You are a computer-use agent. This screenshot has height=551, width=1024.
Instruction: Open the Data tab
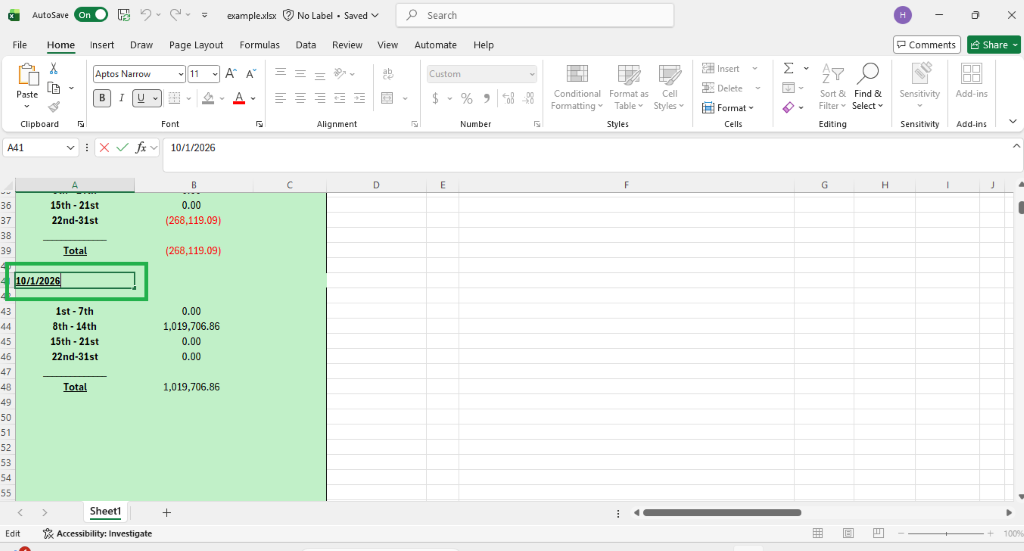point(306,44)
